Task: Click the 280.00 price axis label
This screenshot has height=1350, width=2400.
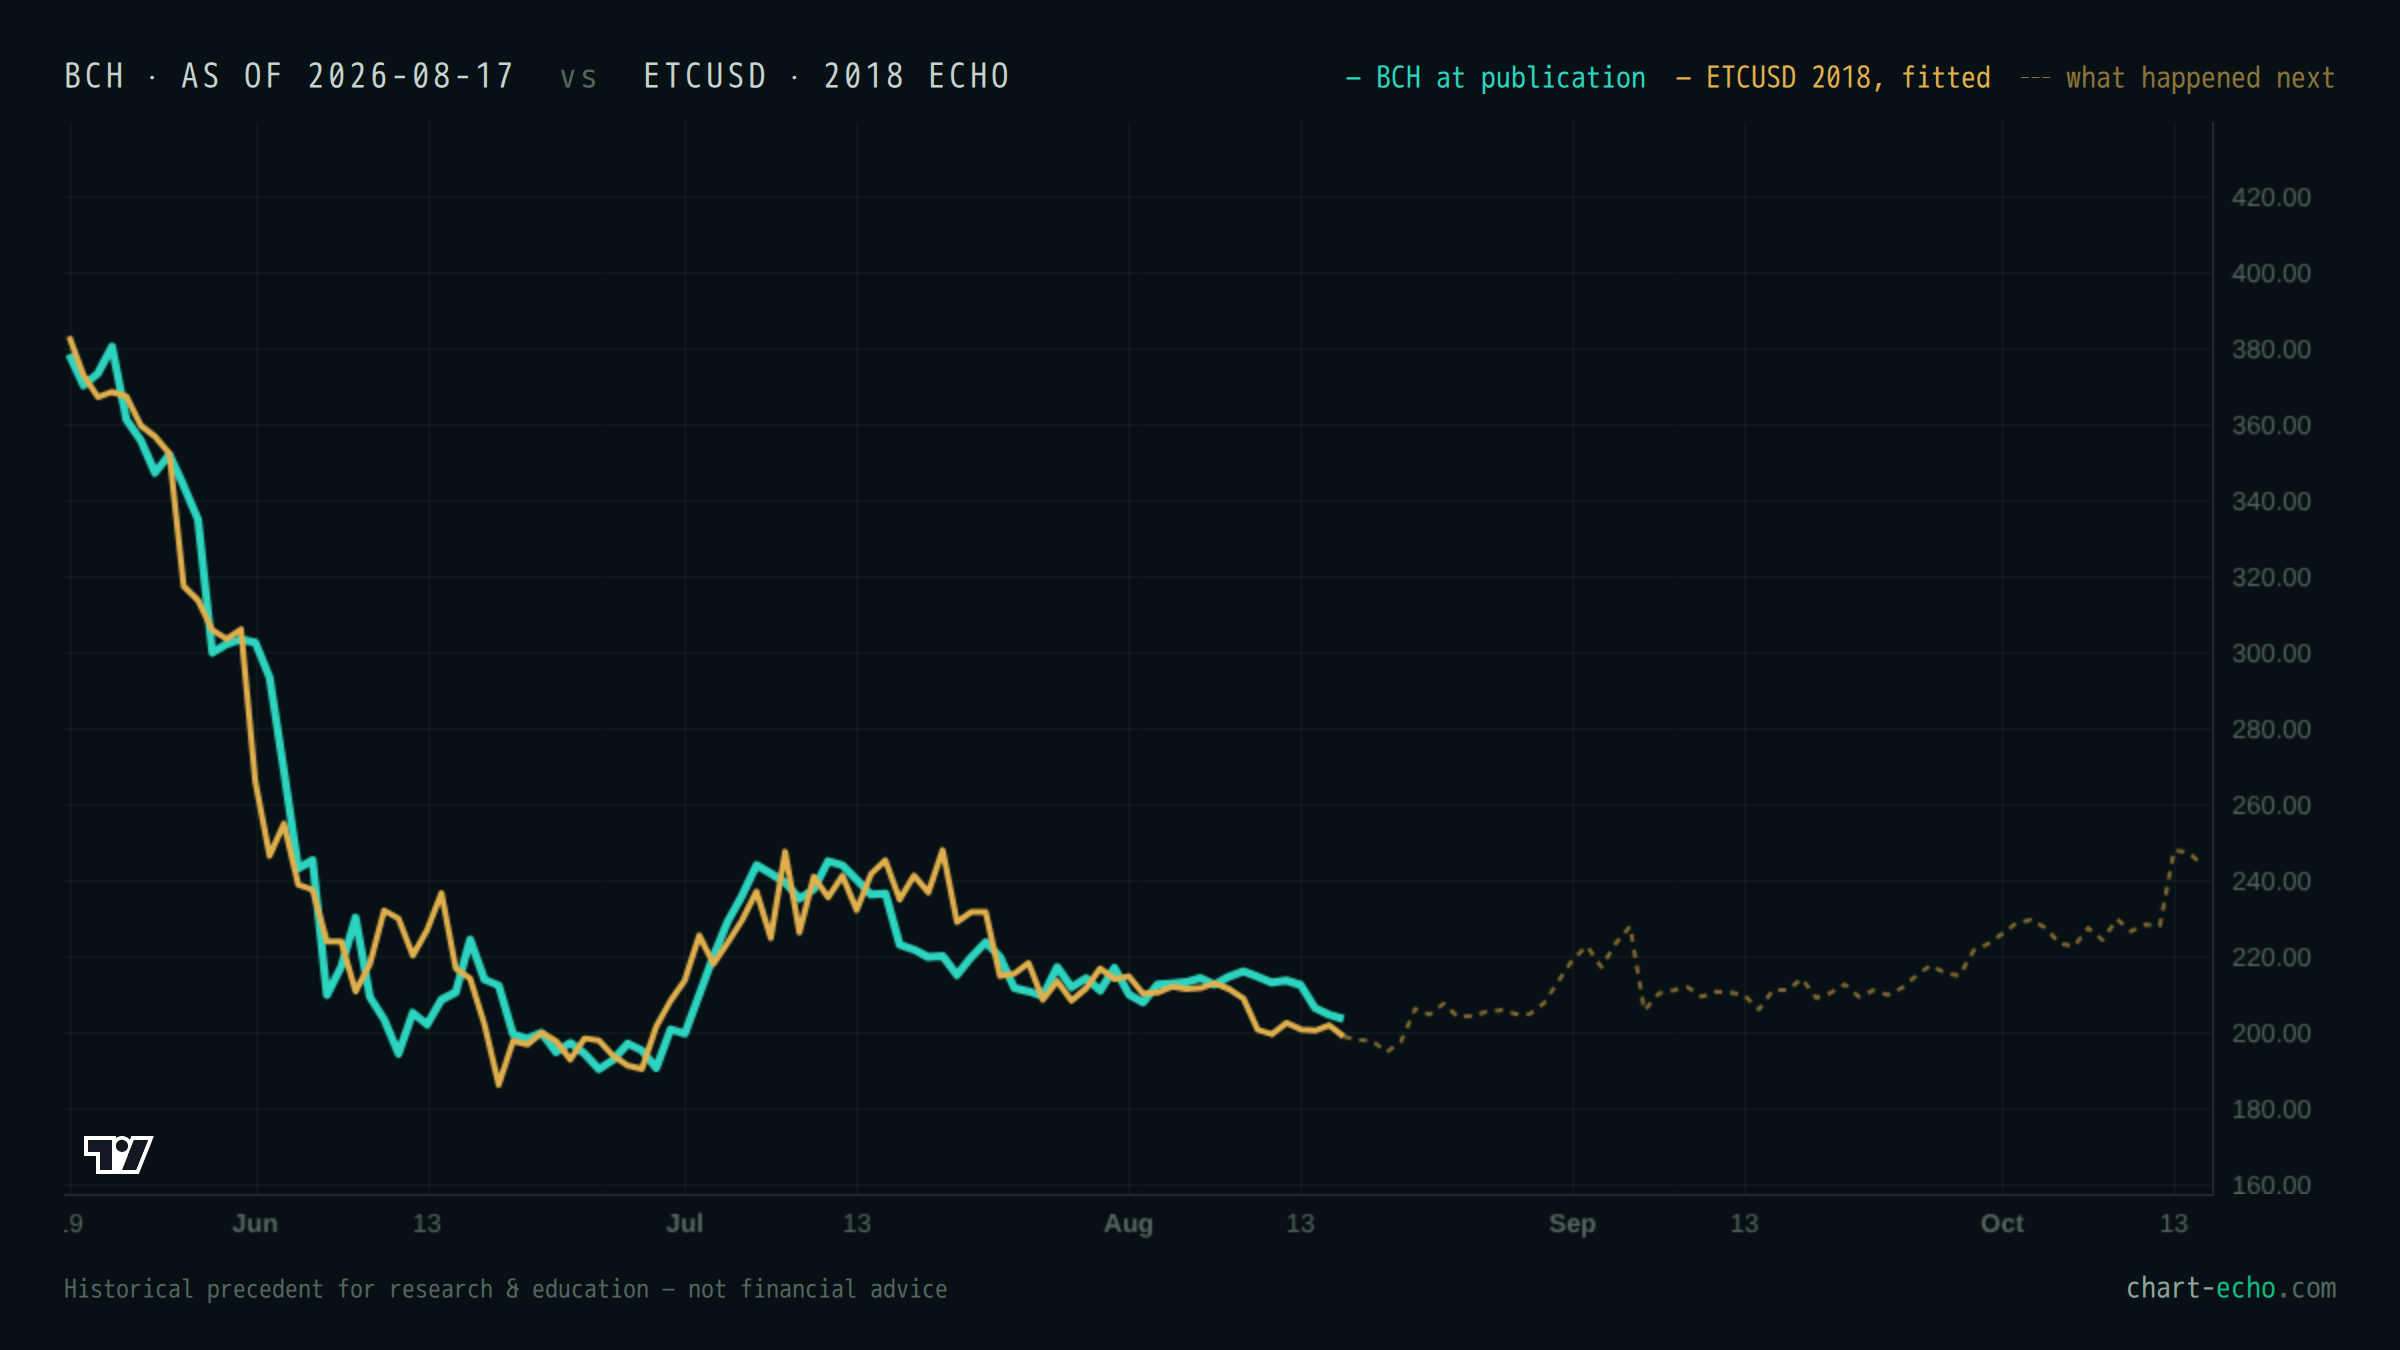Action: click(2271, 729)
